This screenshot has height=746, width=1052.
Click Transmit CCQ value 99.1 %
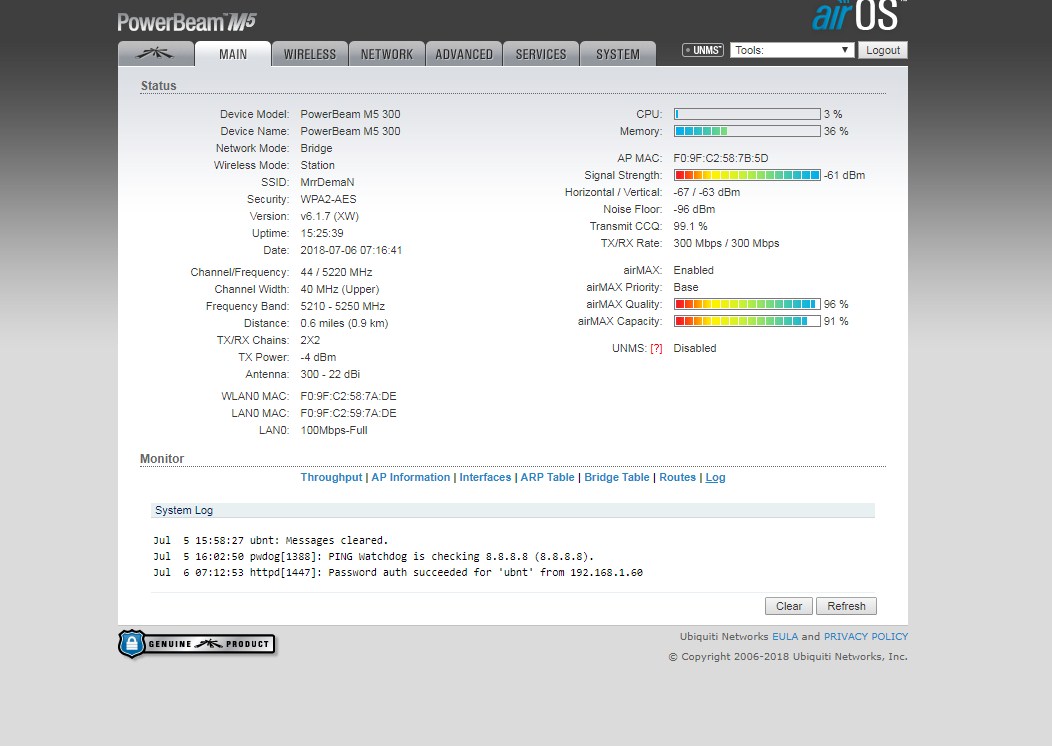[690, 226]
